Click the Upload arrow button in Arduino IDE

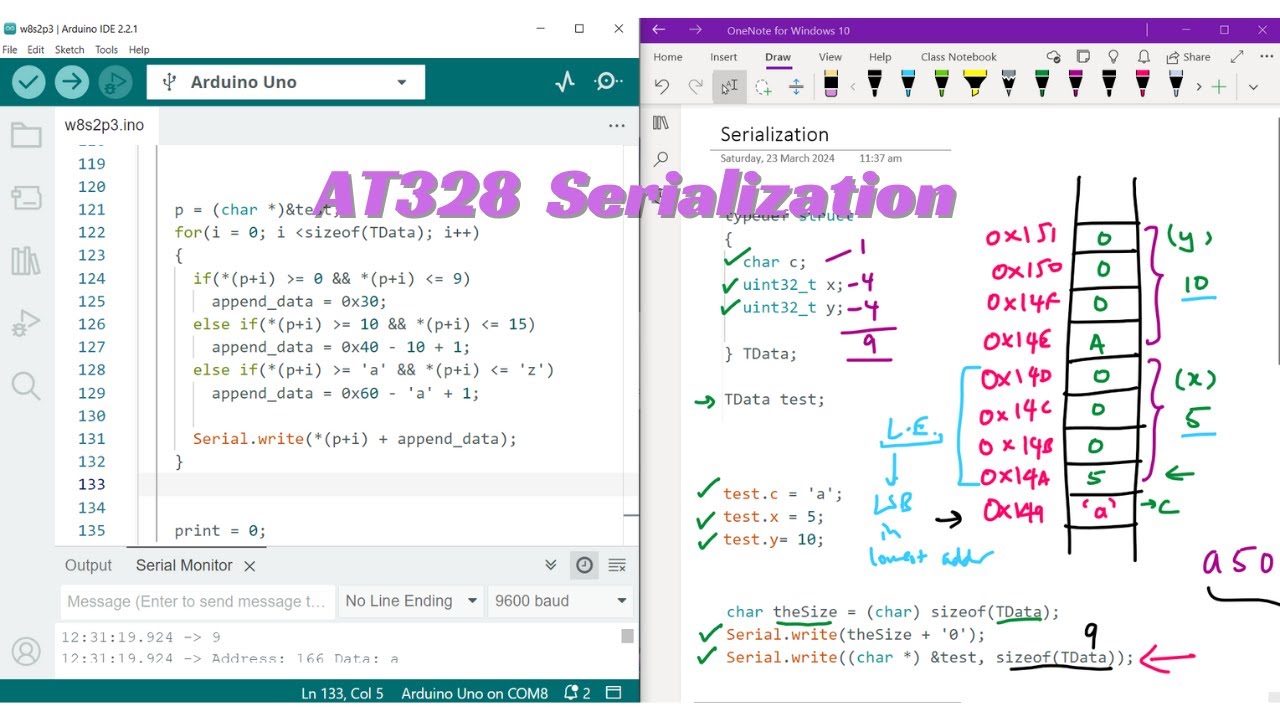pos(72,82)
